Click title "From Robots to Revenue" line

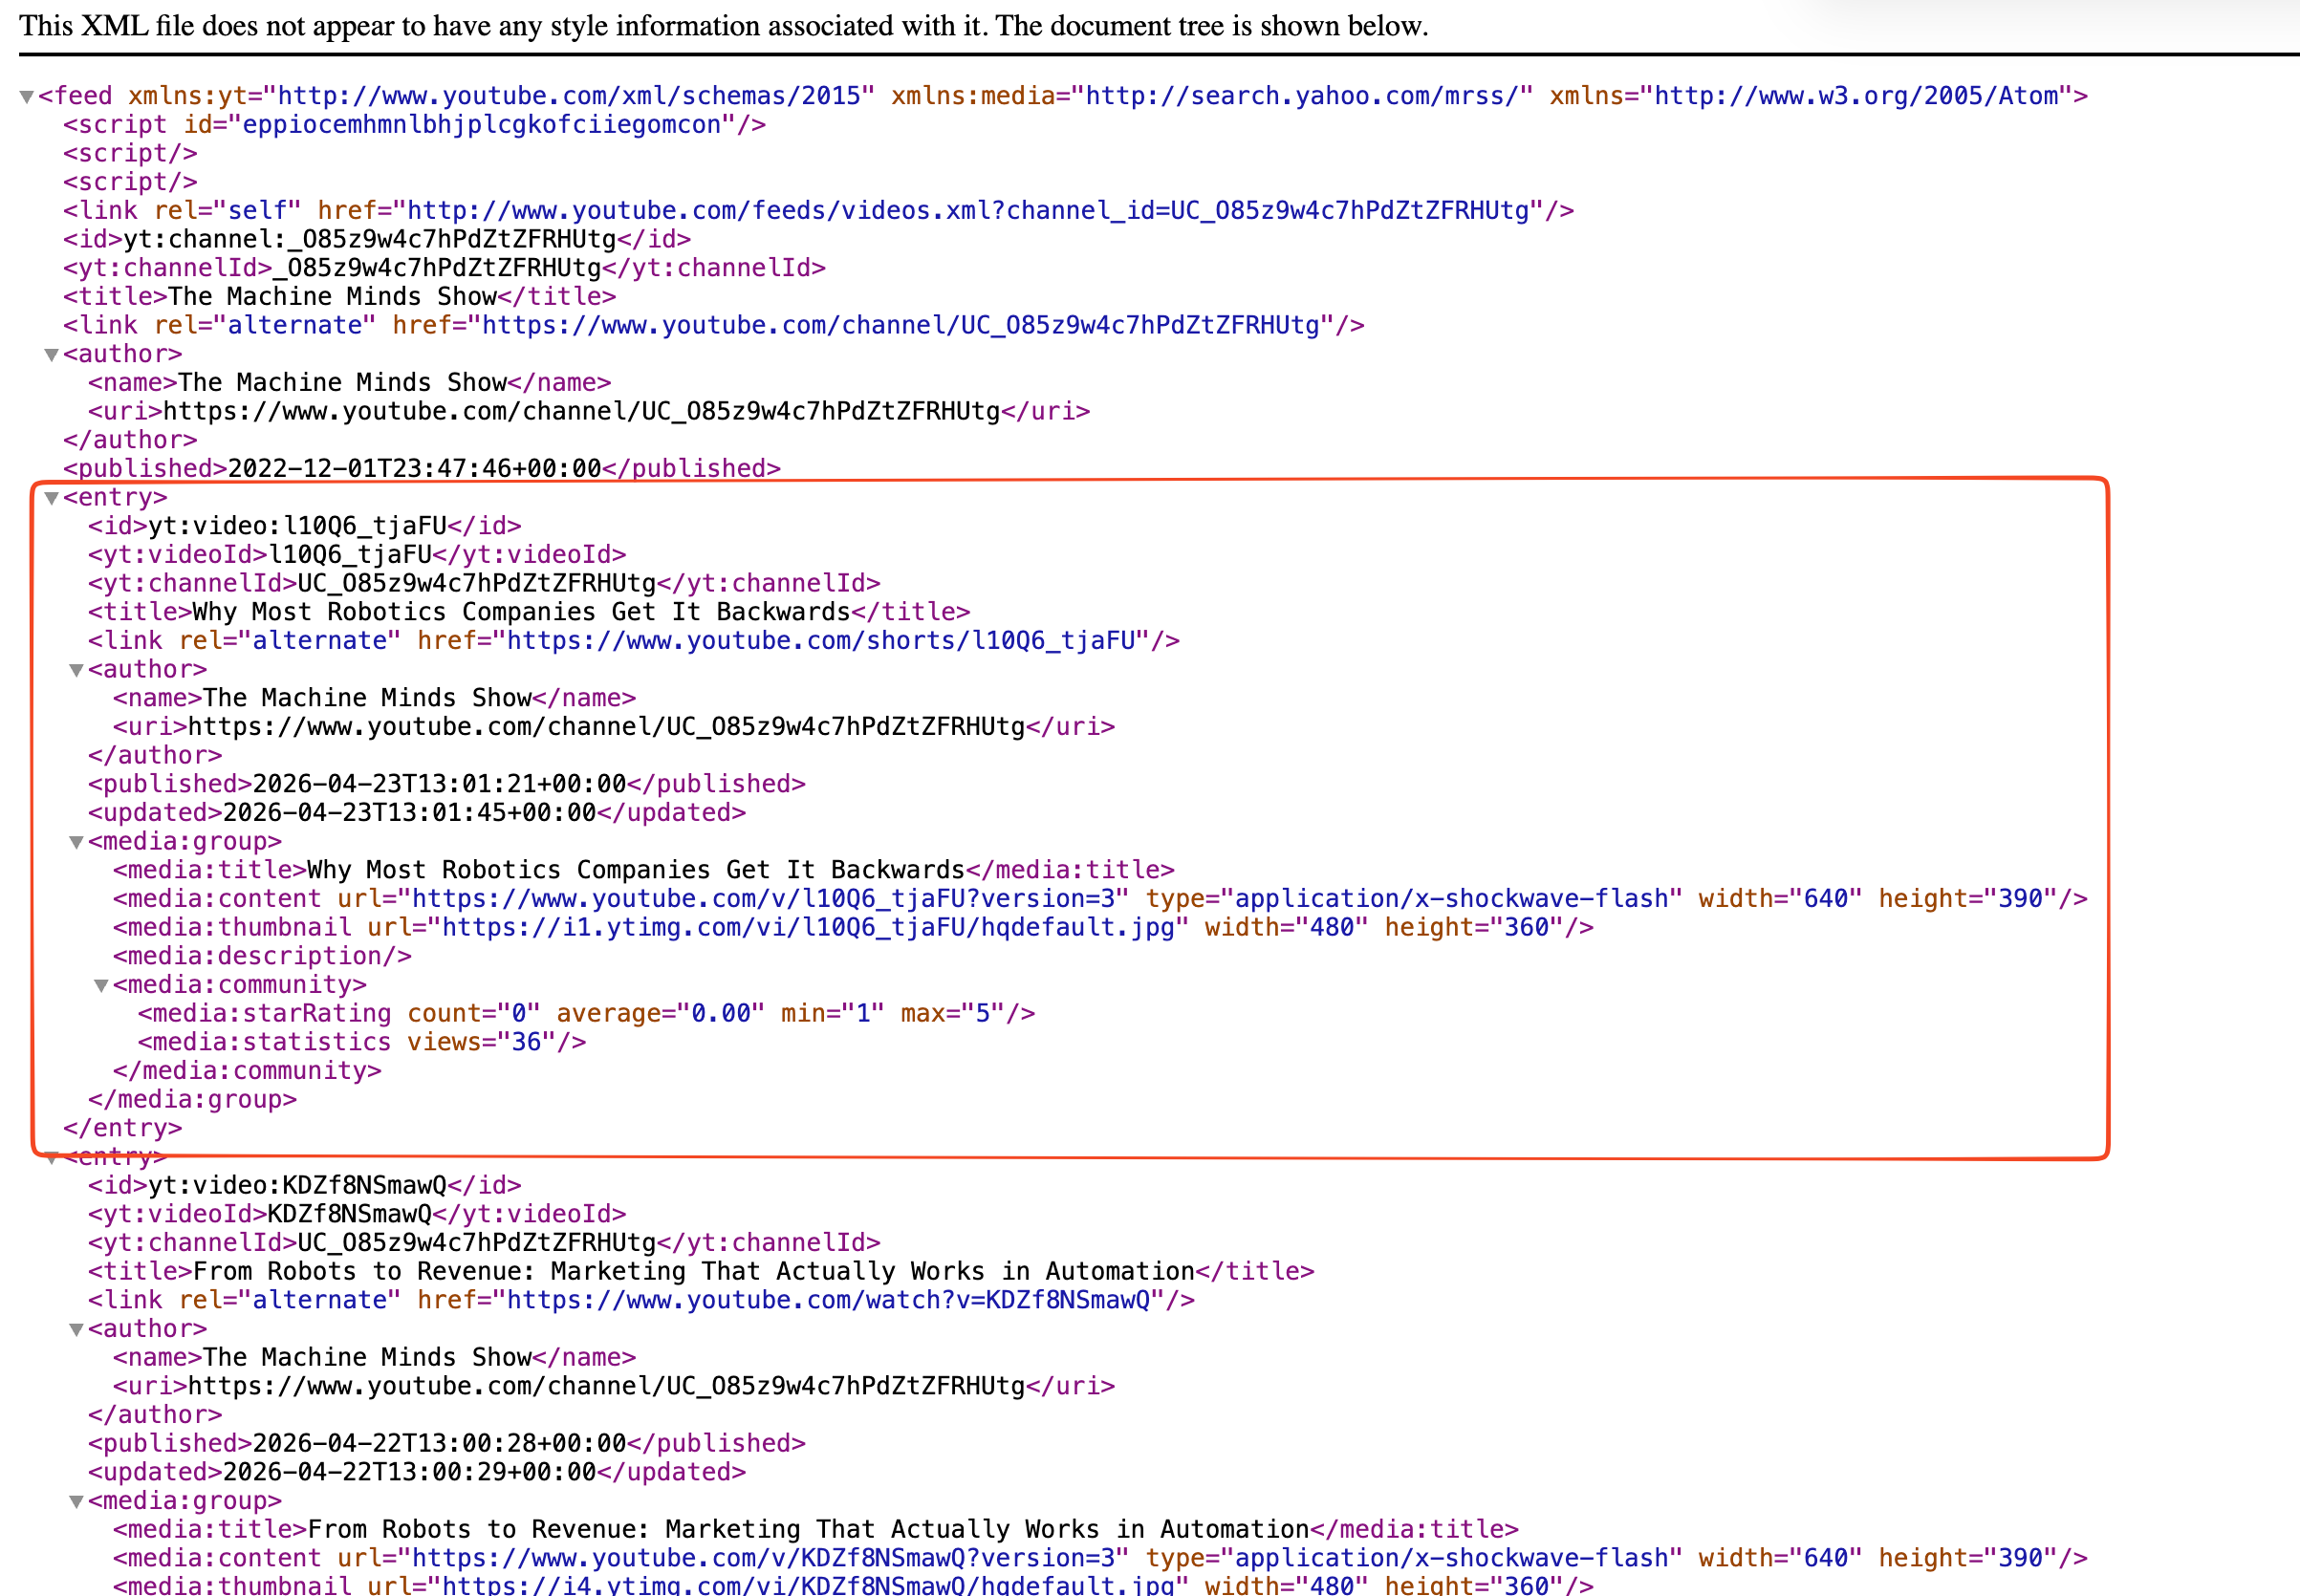point(701,1272)
